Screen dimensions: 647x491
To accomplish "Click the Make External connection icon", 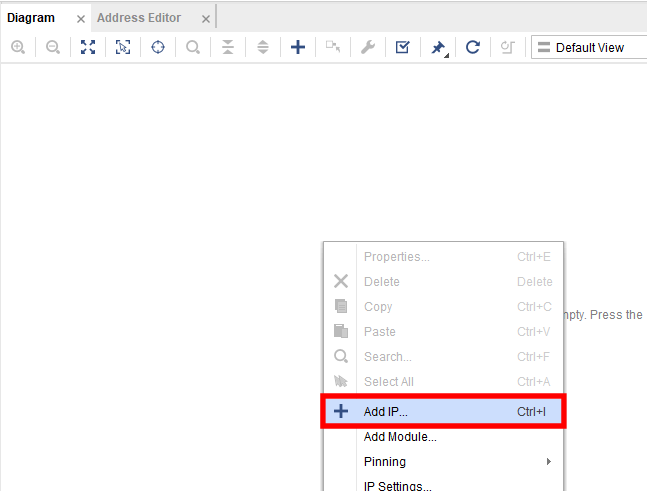I will click(x=333, y=47).
